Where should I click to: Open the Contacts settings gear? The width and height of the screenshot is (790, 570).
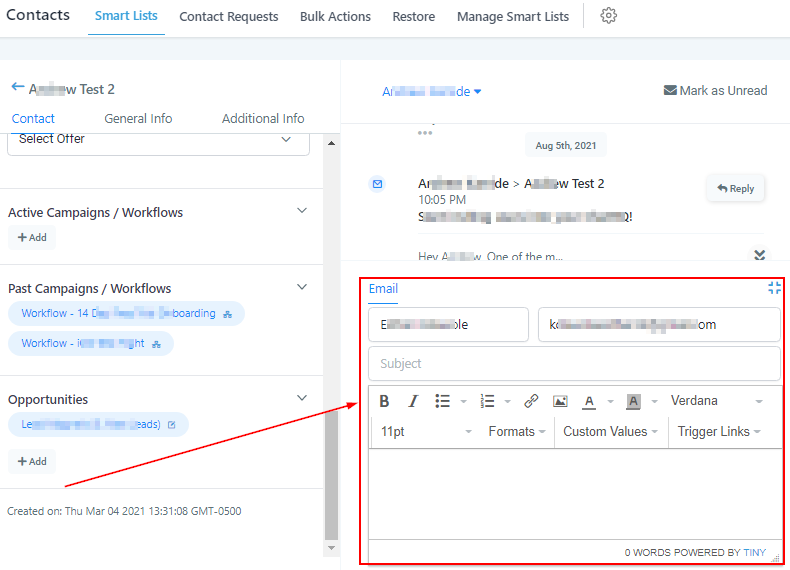point(608,16)
